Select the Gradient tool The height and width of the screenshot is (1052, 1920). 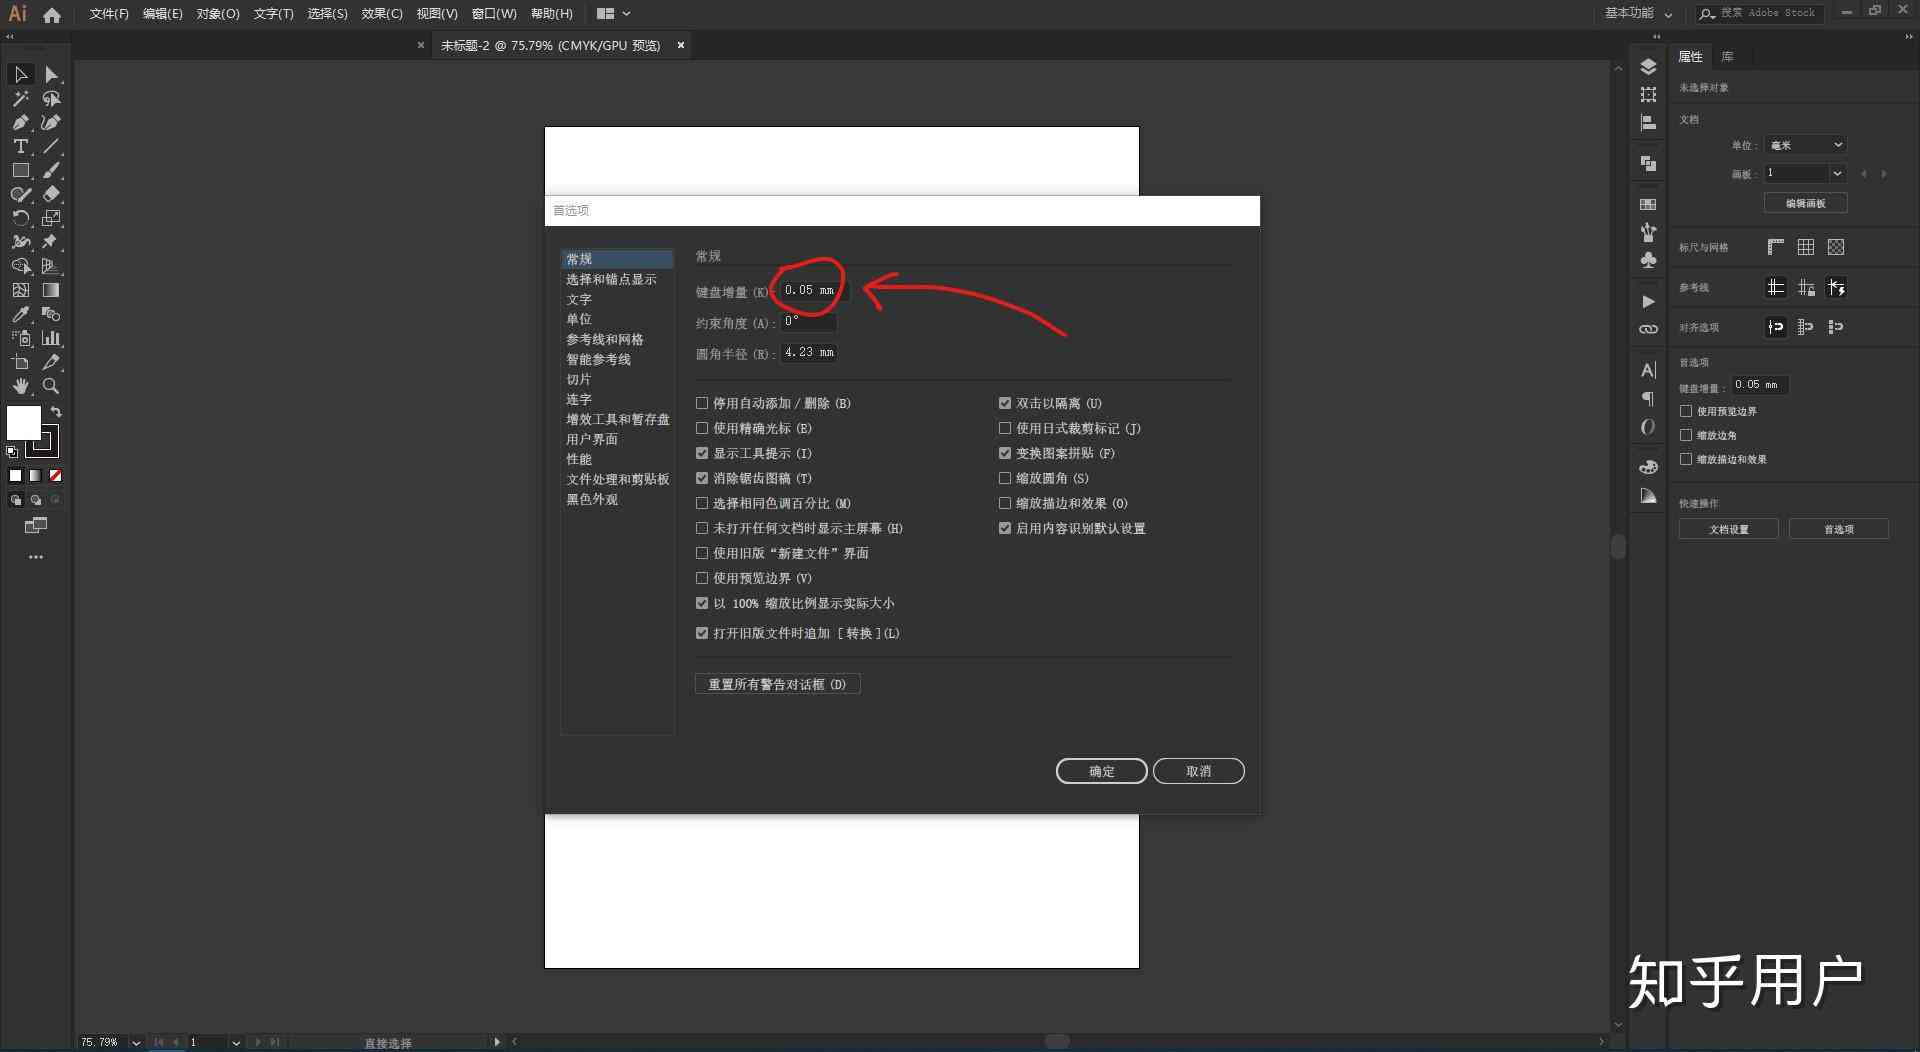click(51, 290)
